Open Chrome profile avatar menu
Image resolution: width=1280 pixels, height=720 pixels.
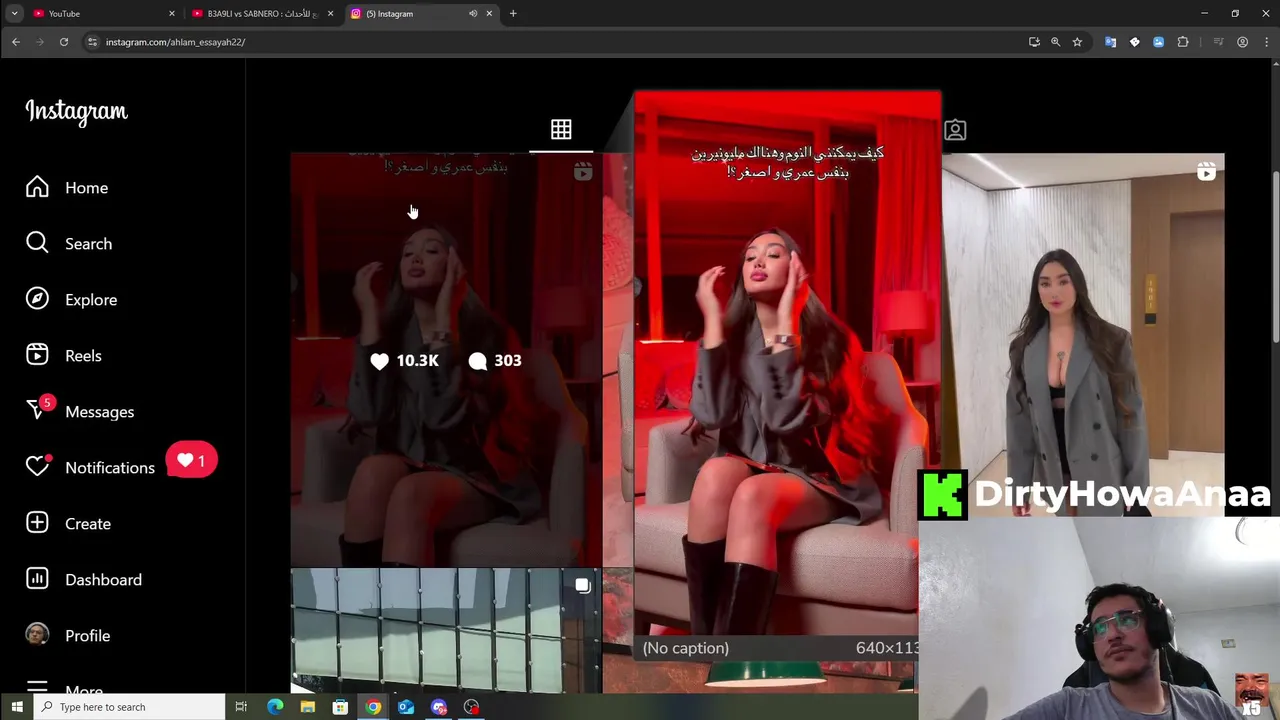coord(1242,42)
